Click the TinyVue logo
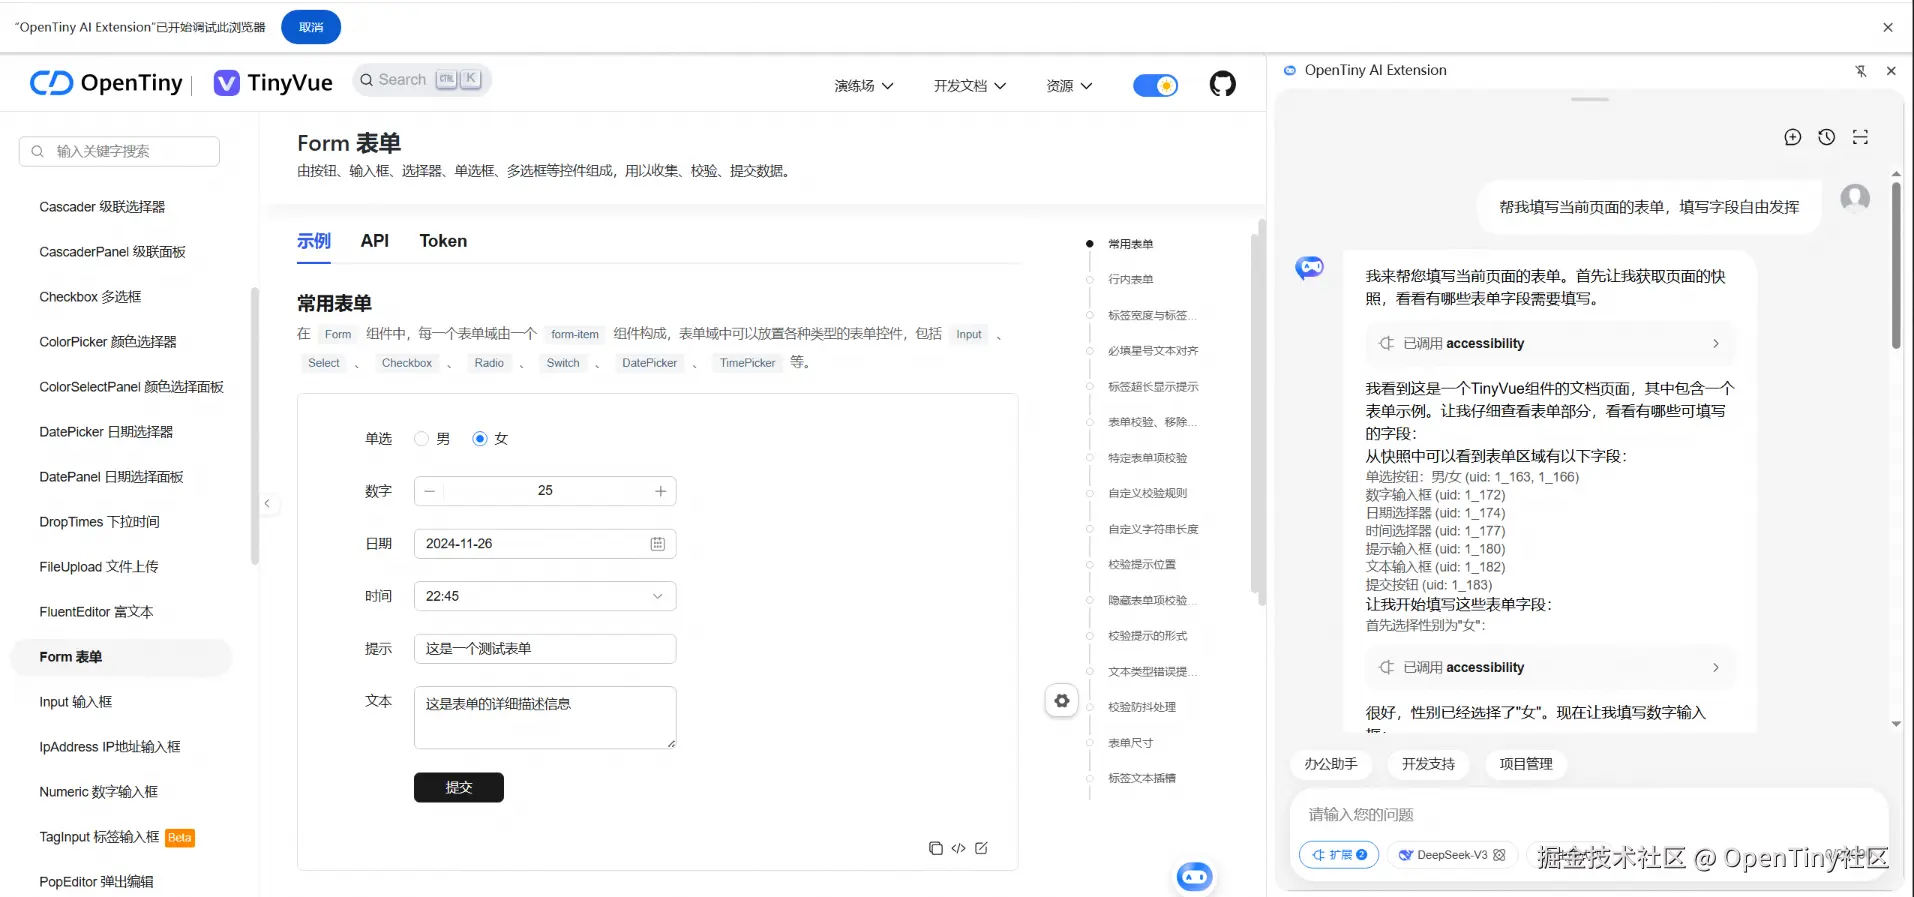The image size is (1914, 897). coord(273,83)
